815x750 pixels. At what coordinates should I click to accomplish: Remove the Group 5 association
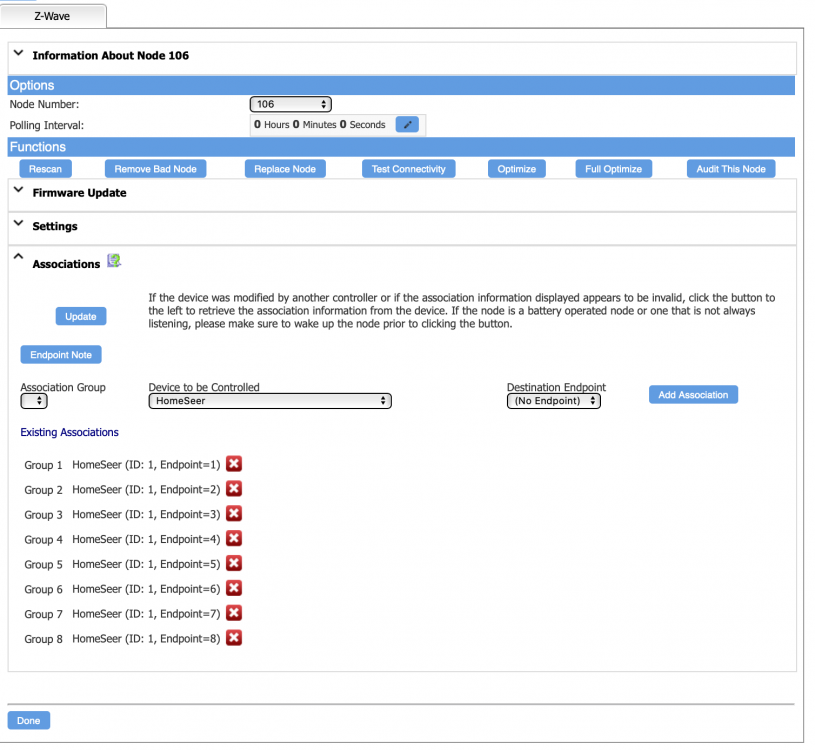tap(234, 564)
